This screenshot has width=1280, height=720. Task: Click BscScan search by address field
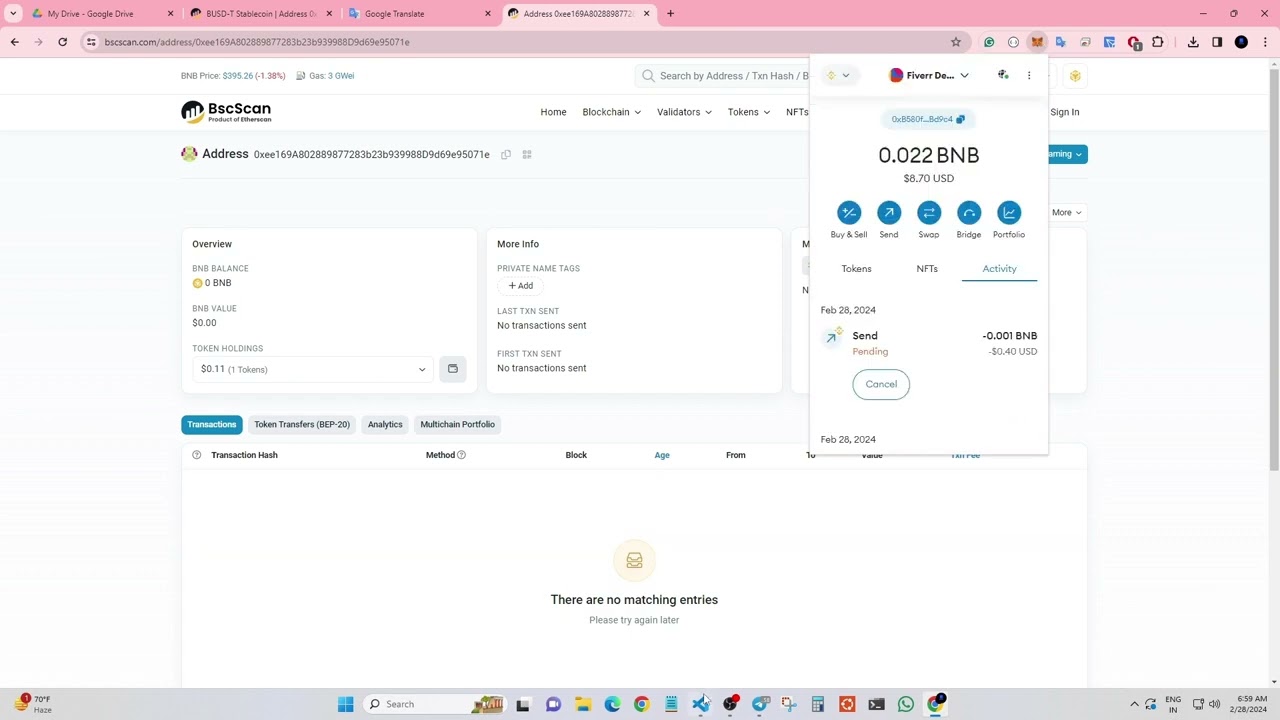coord(733,76)
